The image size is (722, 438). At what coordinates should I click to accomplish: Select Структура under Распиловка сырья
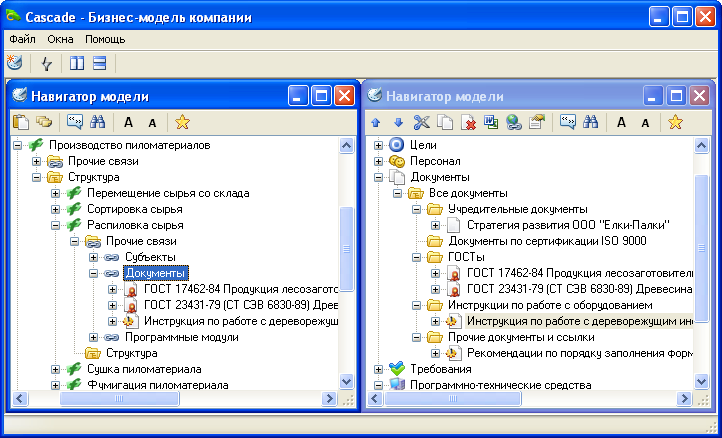click(132, 353)
